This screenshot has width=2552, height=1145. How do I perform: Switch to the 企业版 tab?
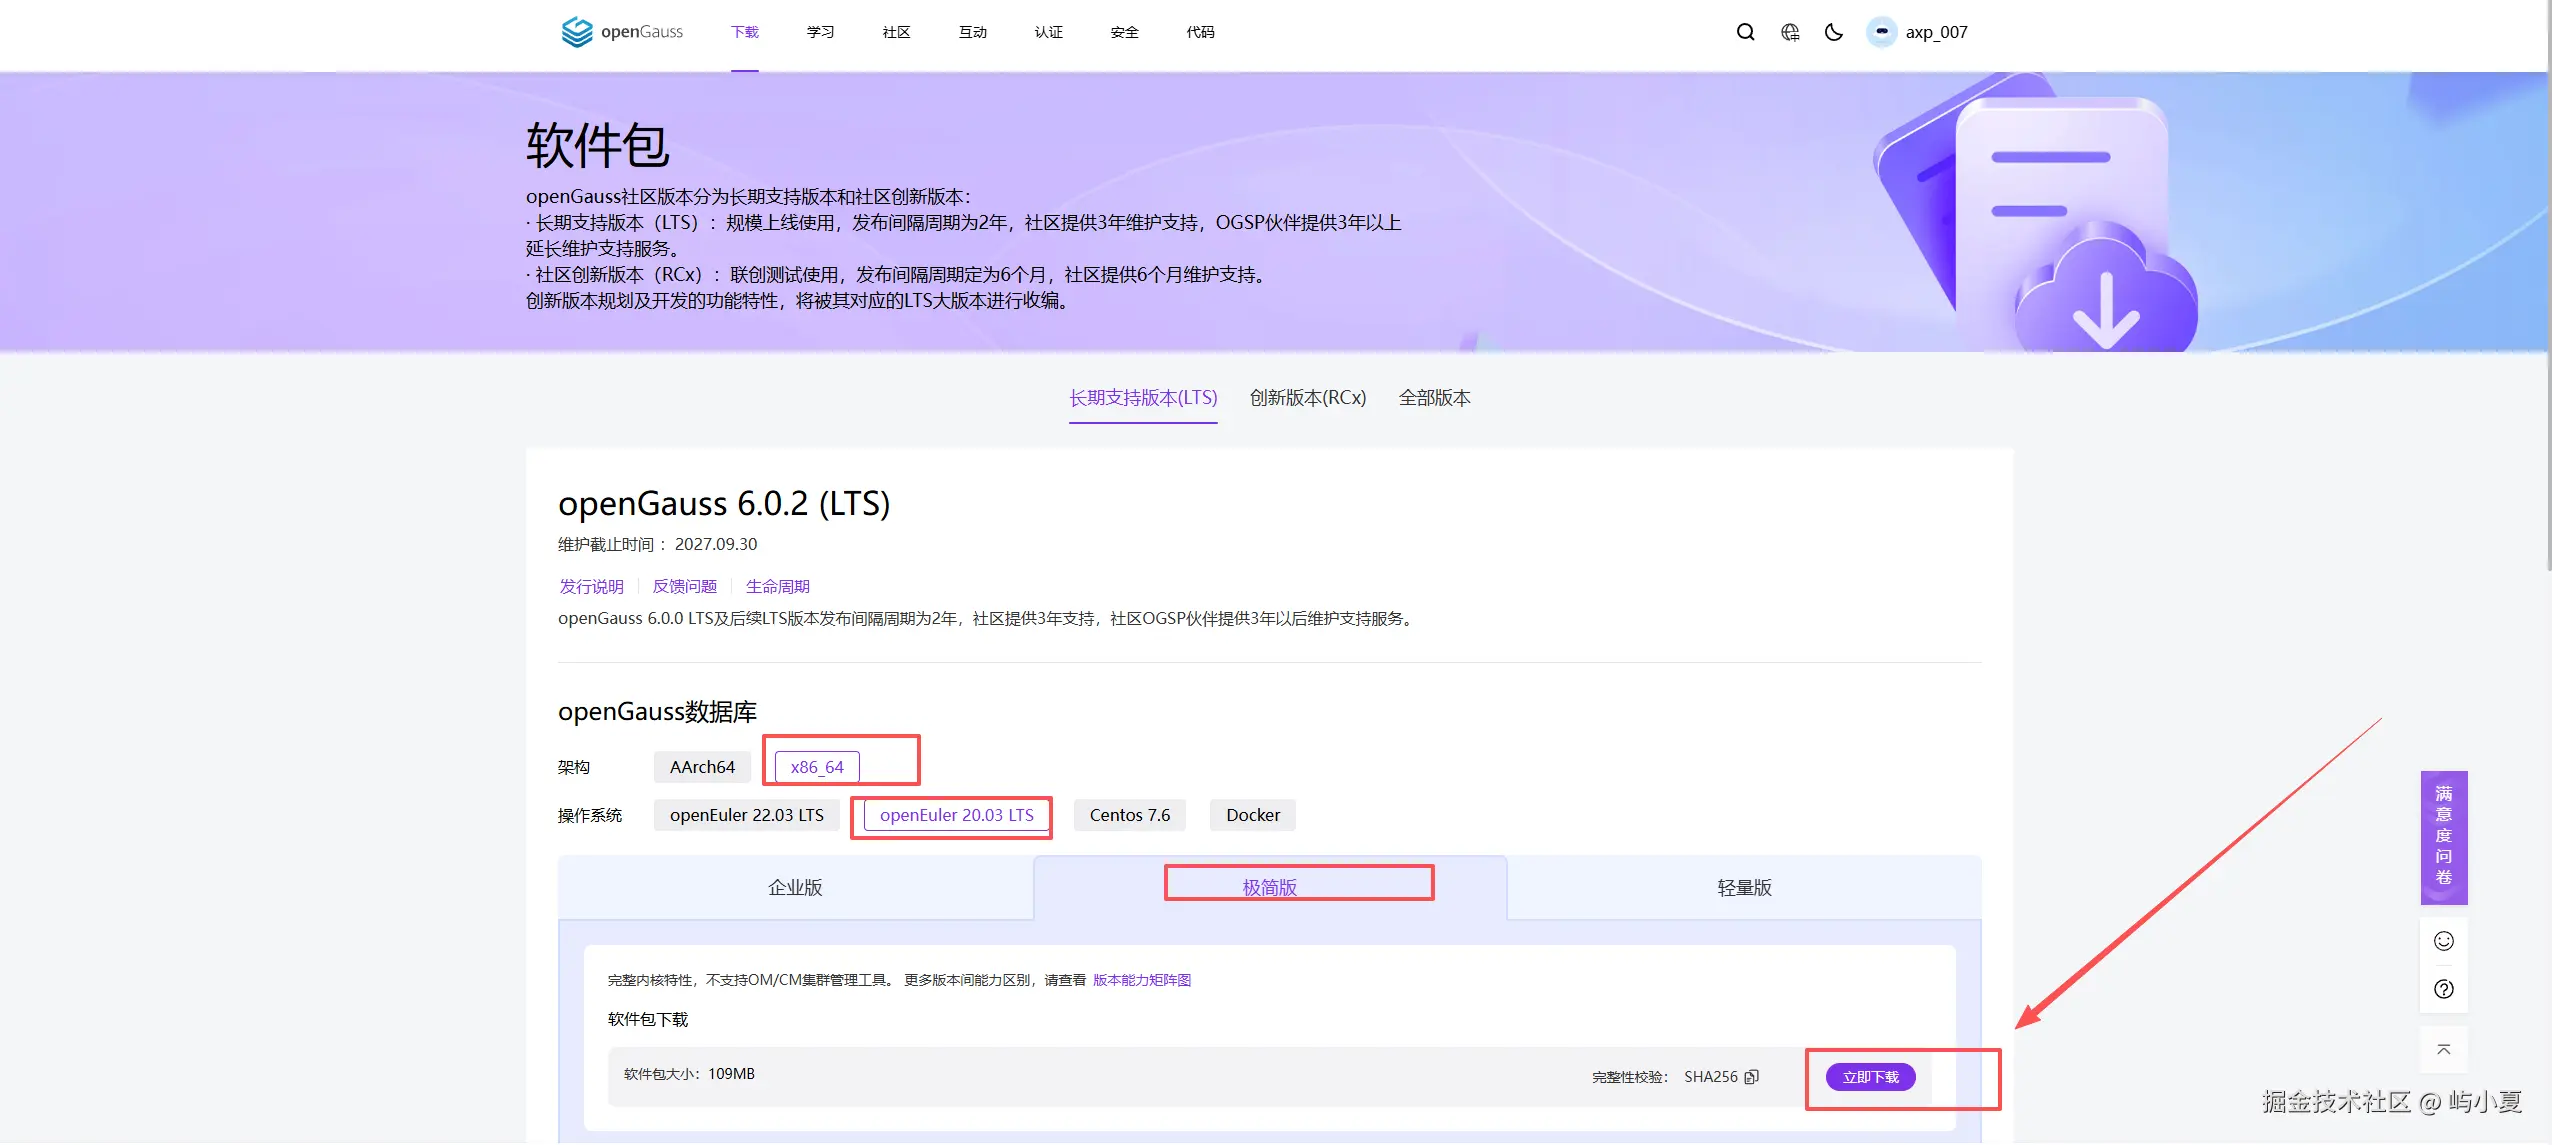[x=795, y=888]
